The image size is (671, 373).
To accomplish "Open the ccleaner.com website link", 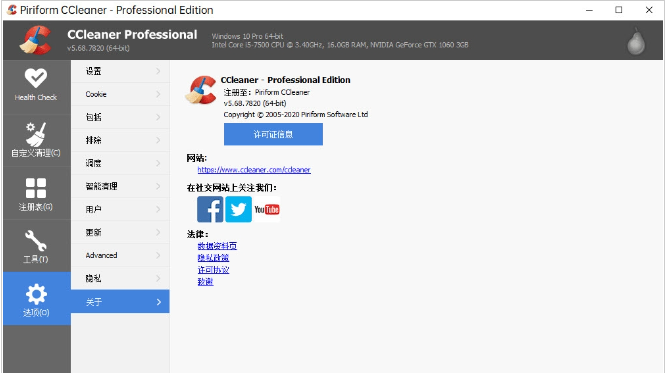I will [254, 170].
